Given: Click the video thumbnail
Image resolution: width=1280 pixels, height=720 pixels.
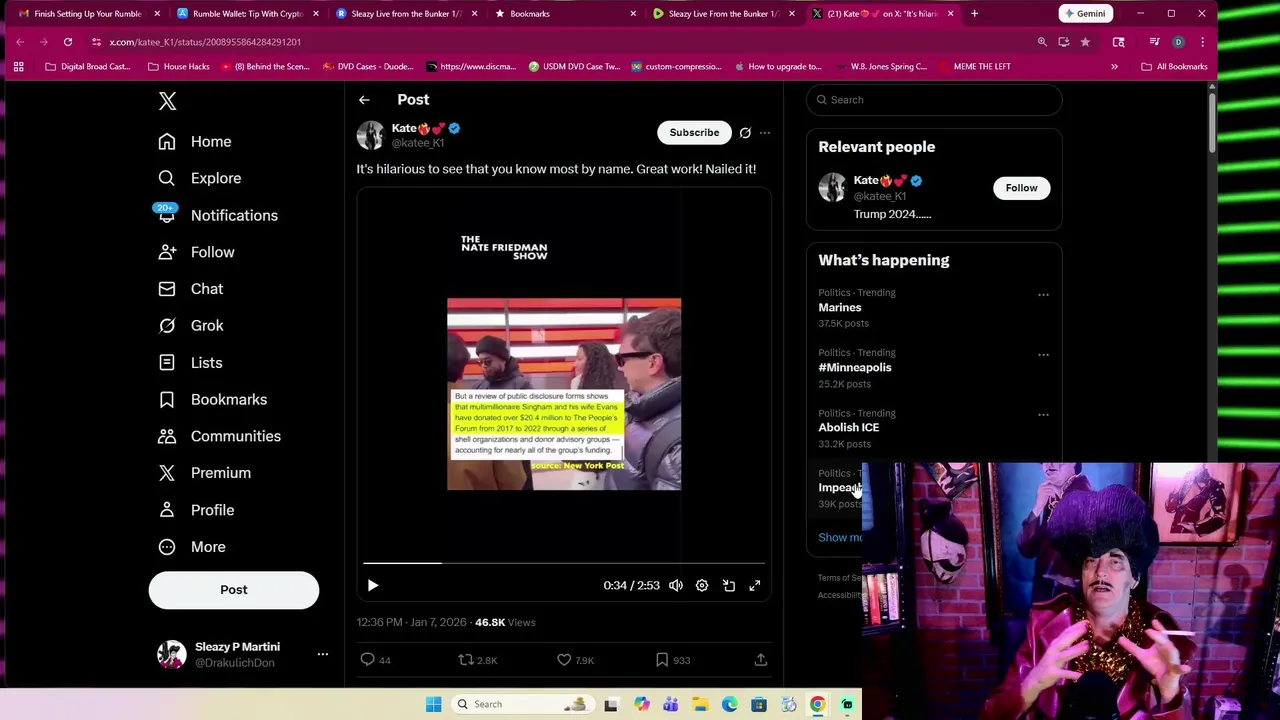Looking at the screenshot, I should tap(564, 394).
